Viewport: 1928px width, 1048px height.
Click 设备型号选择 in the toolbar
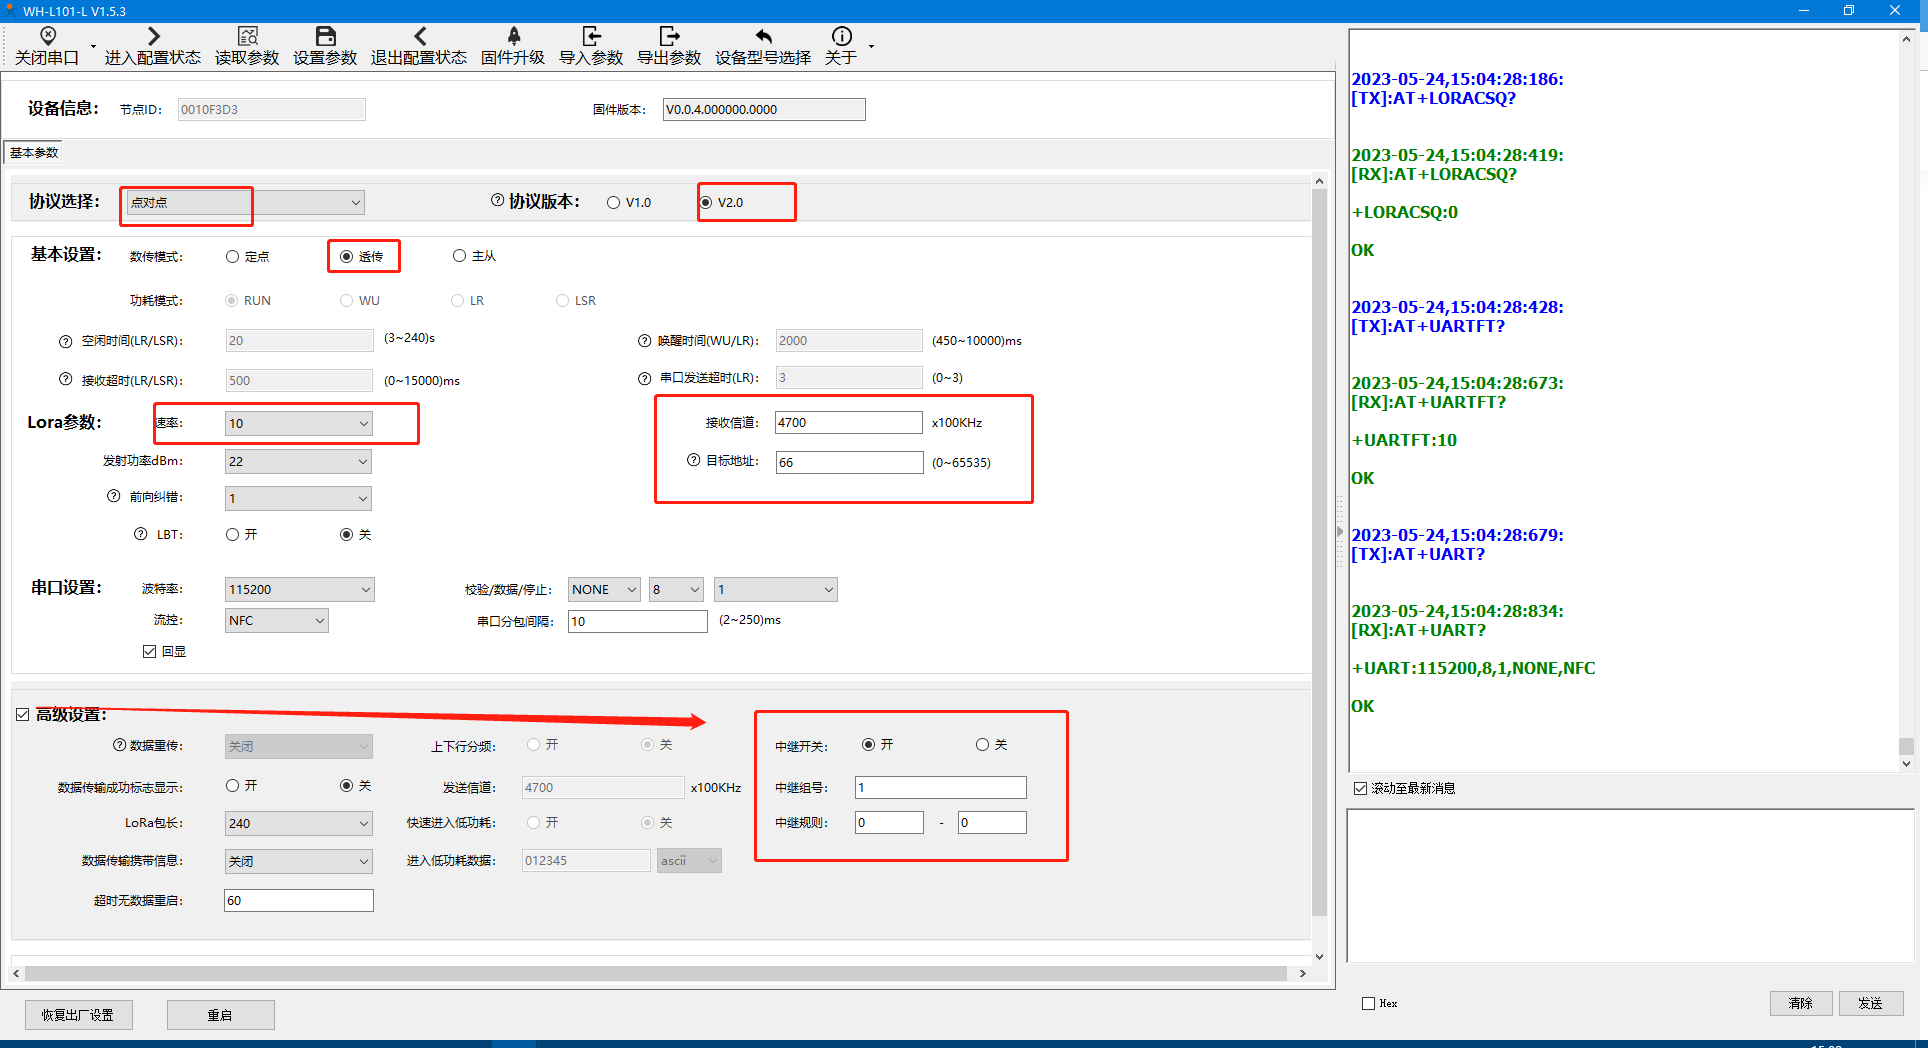tap(763, 47)
